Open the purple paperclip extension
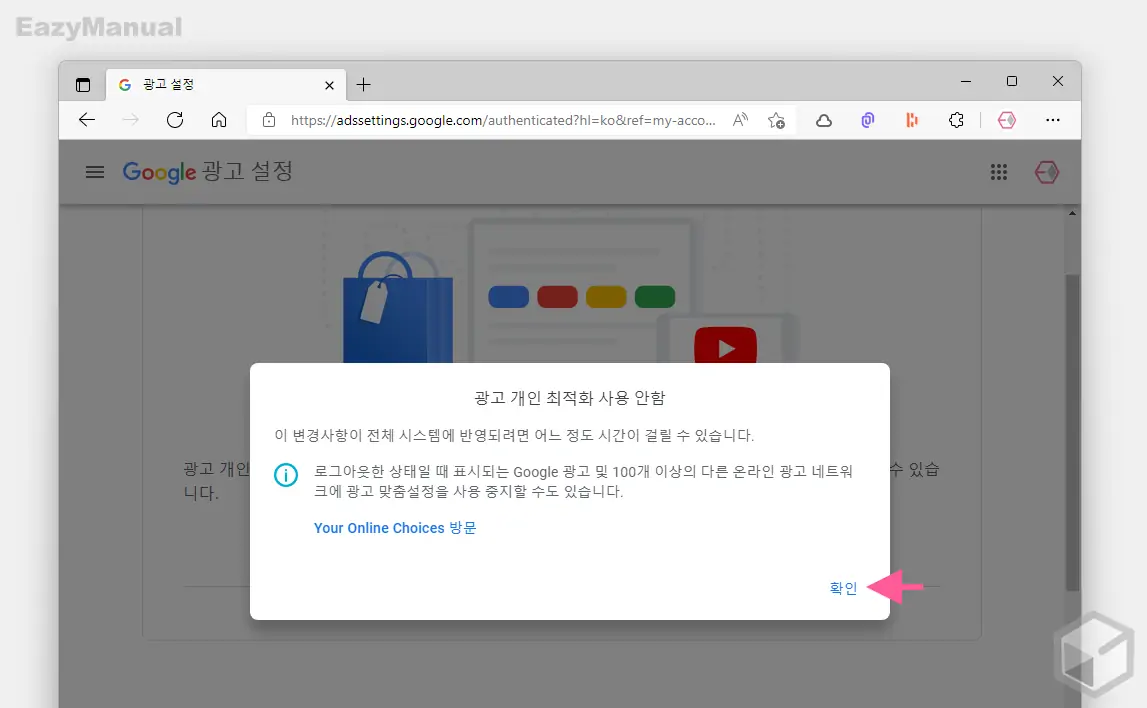1147x708 pixels. (x=868, y=120)
